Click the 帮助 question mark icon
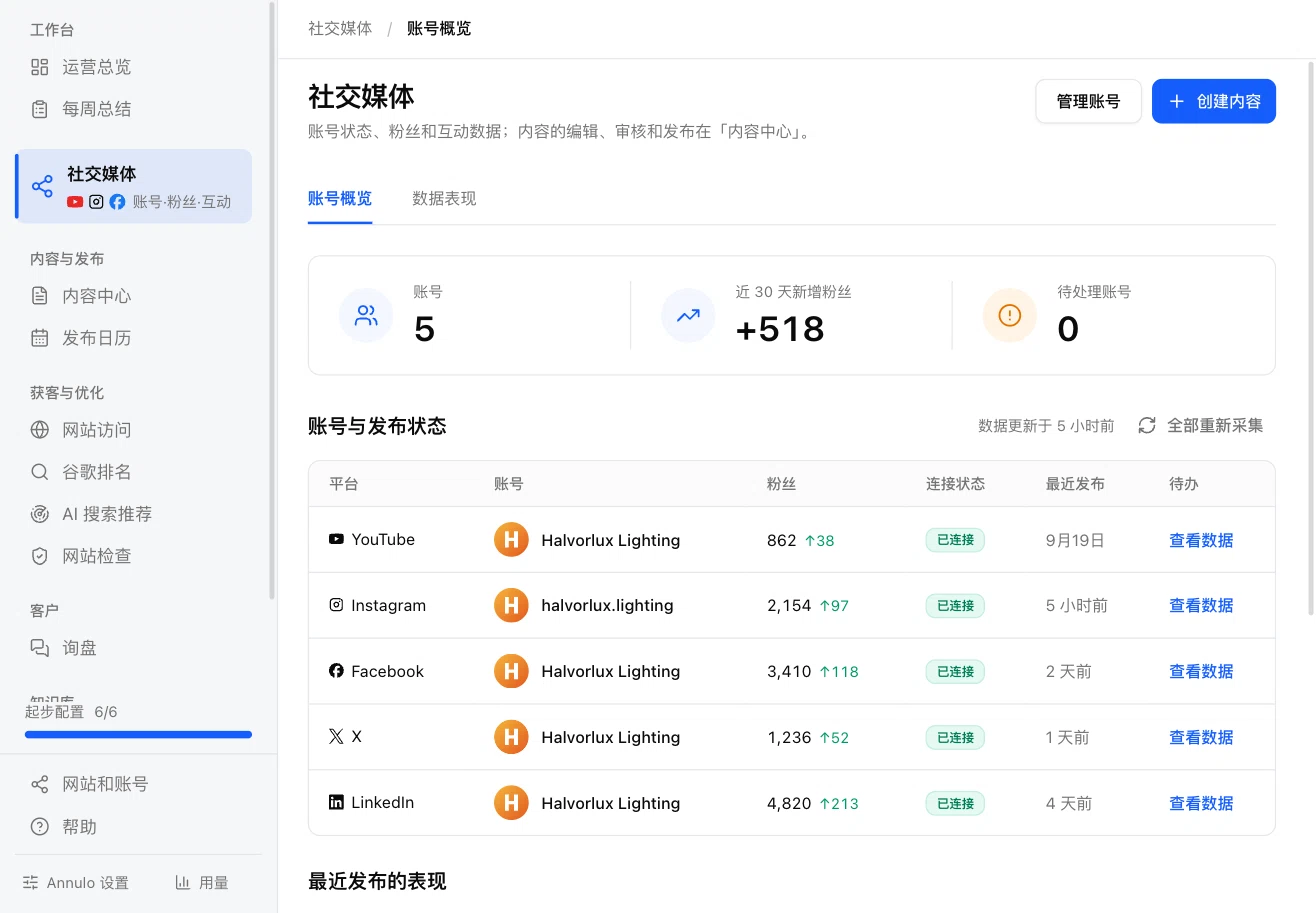This screenshot has width=1316, height=913. (x=40, y=827)
